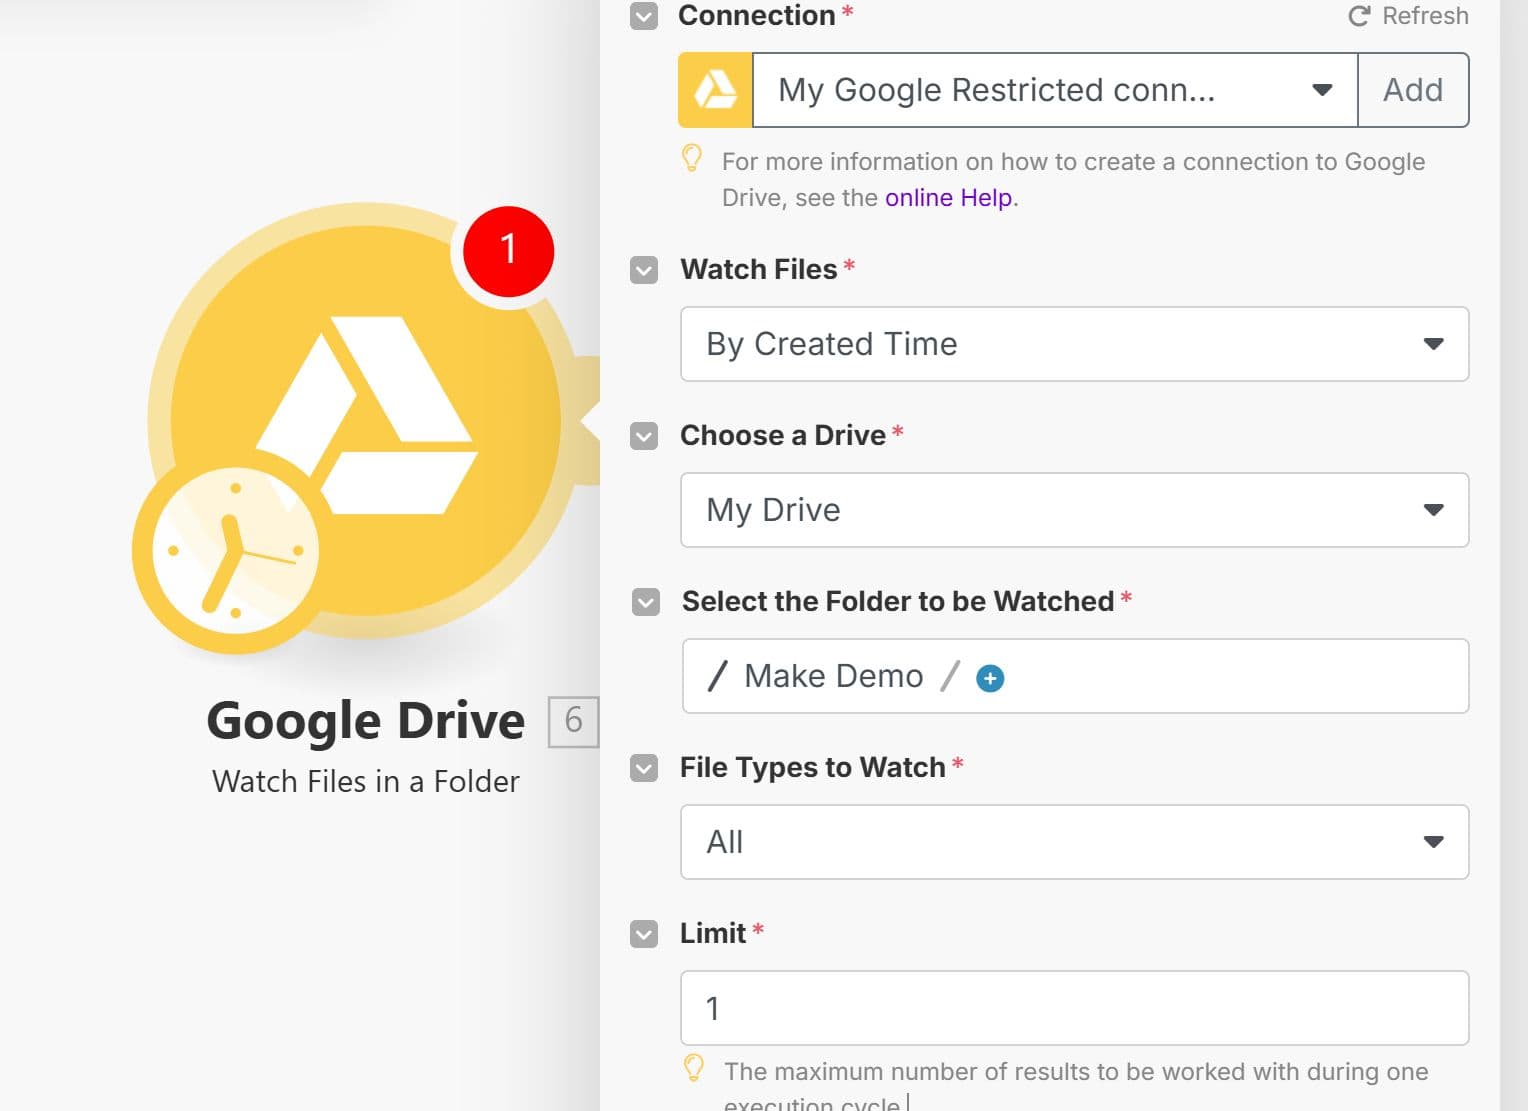1528x1111 pixels.
Task: Click the red notification badge on the module
Action: point(508,251)
